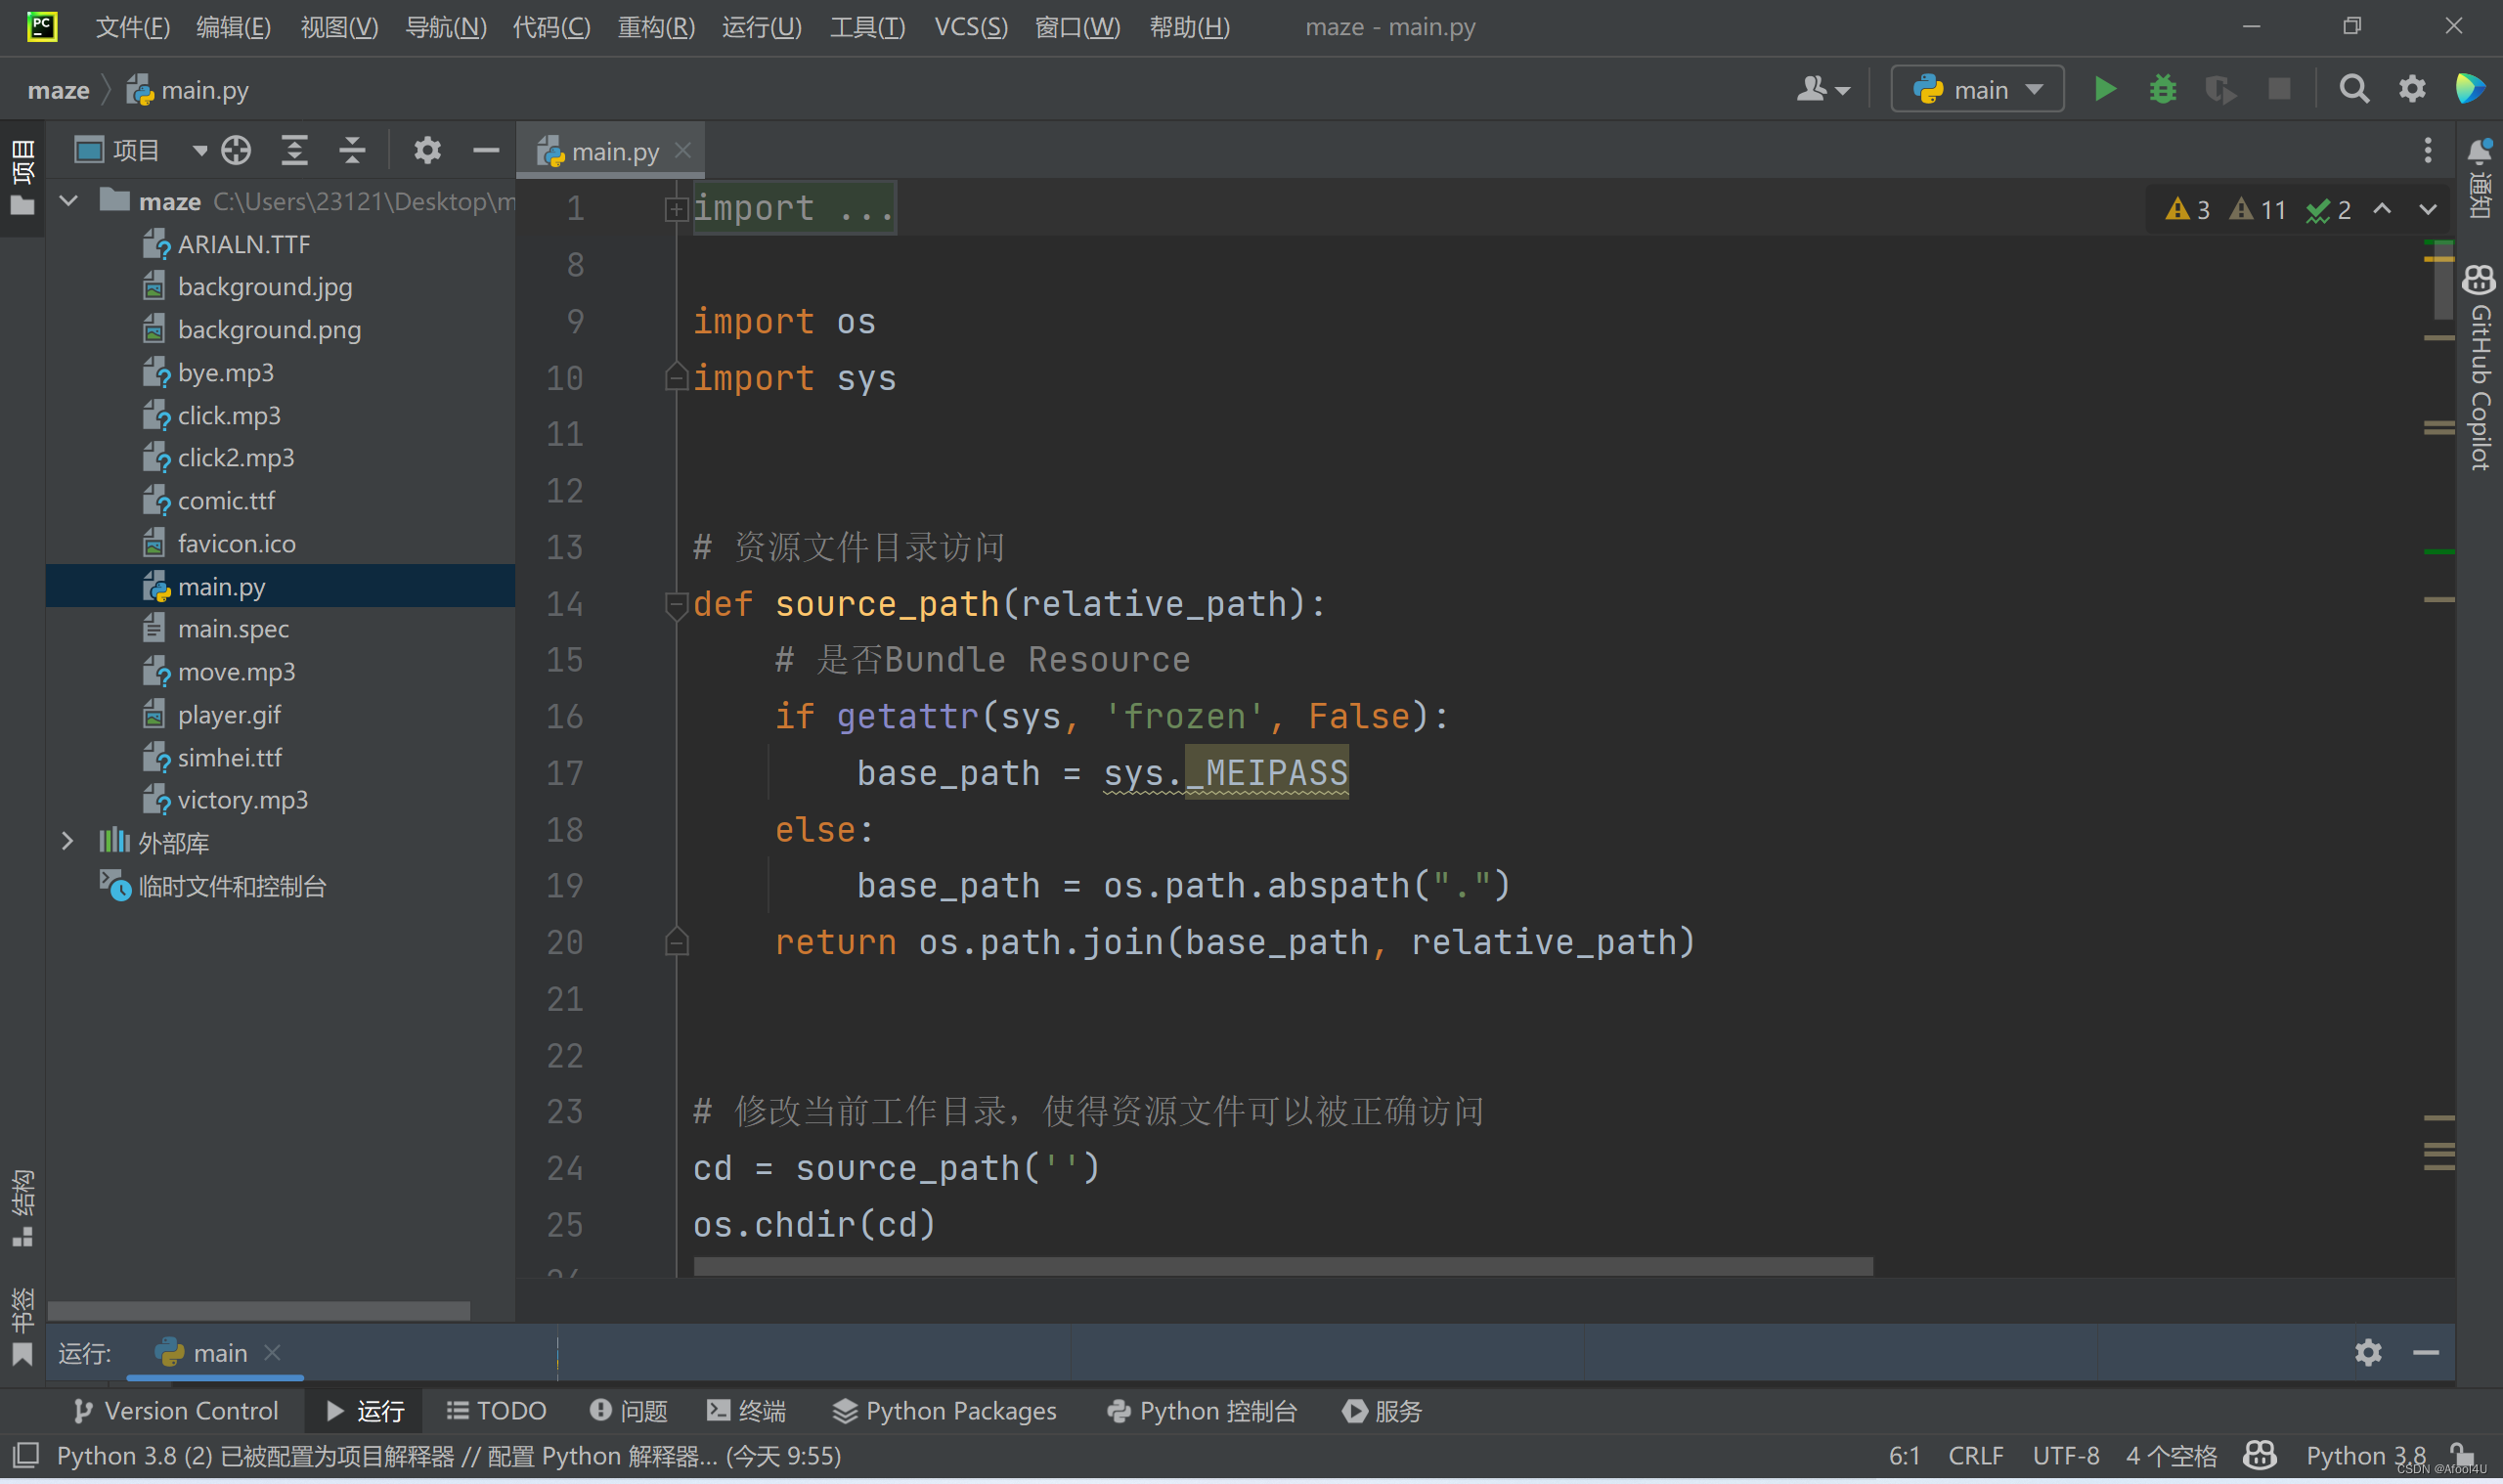Open the GitHub Copilot side panel
This screenshot has width=2503, height=1484.
coord(2479,370)
